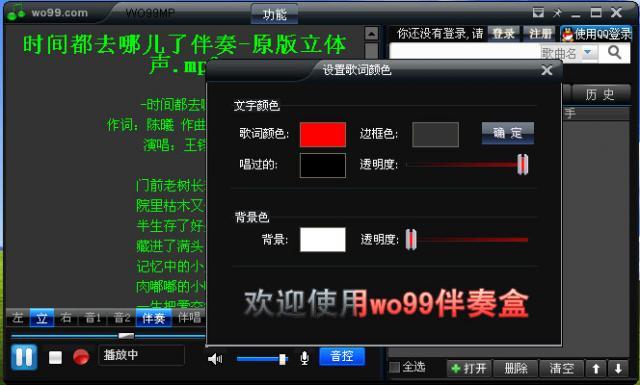This screenshot has width=640, height=385.
Task: Open the 历史 history tab
Action: pyautogui.click(x=600, y=95)
